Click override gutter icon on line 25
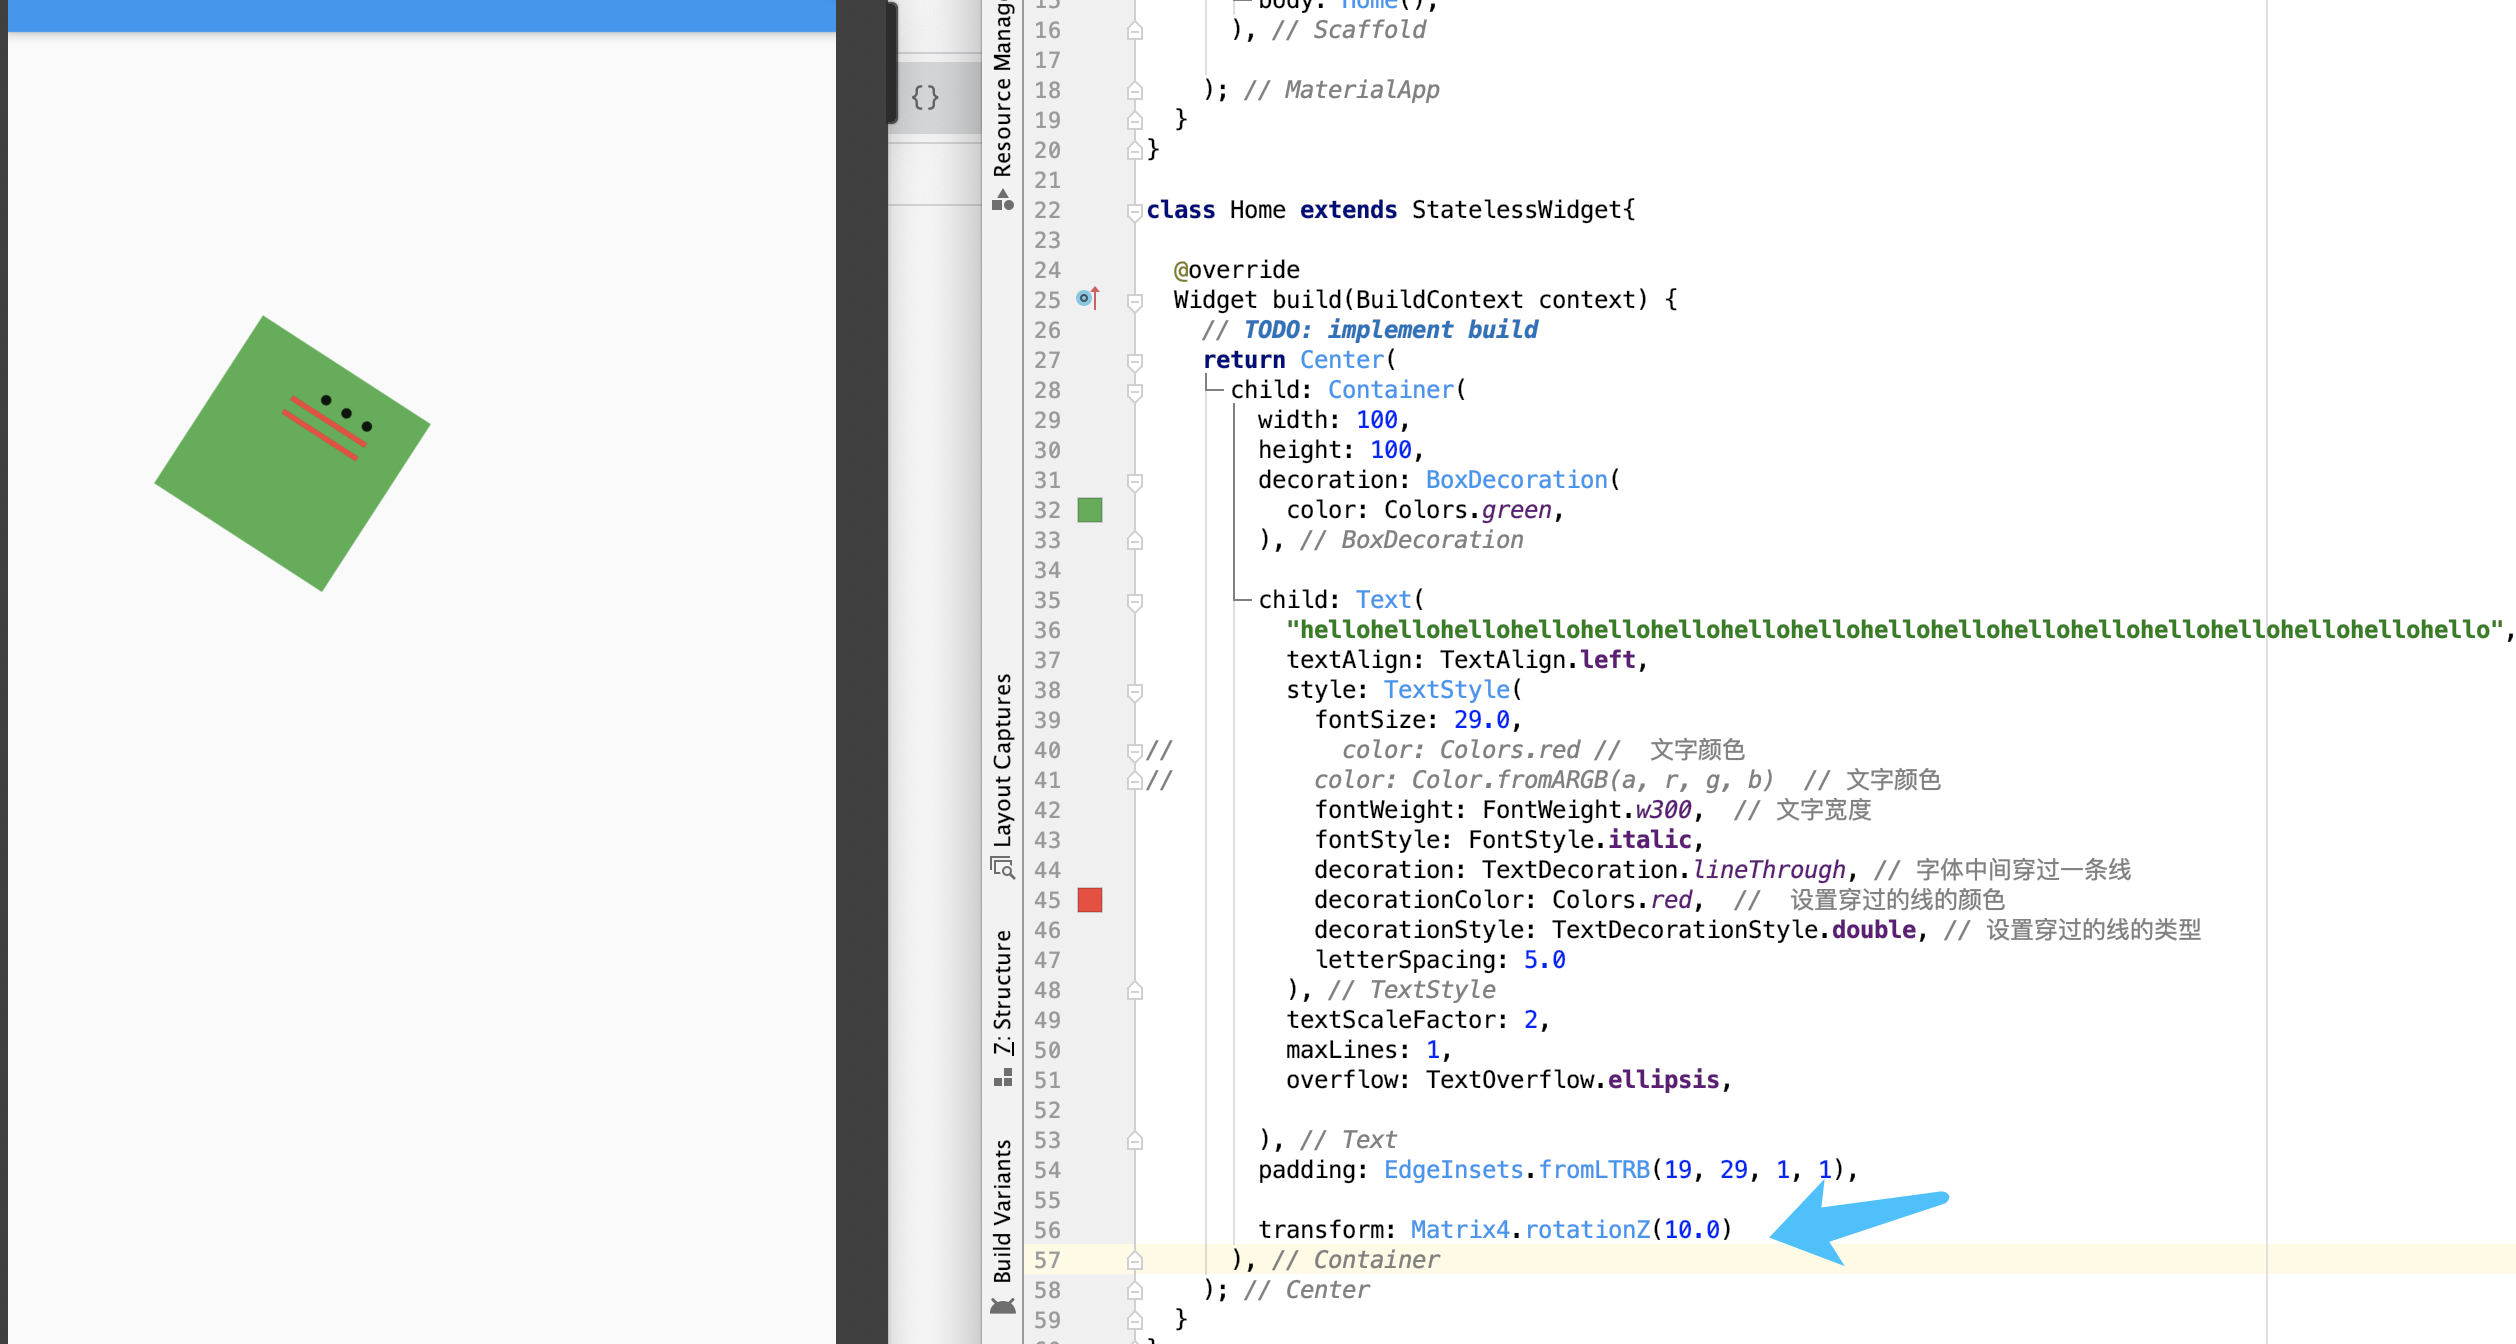2516x1344 pixels. coord(1088,298)
